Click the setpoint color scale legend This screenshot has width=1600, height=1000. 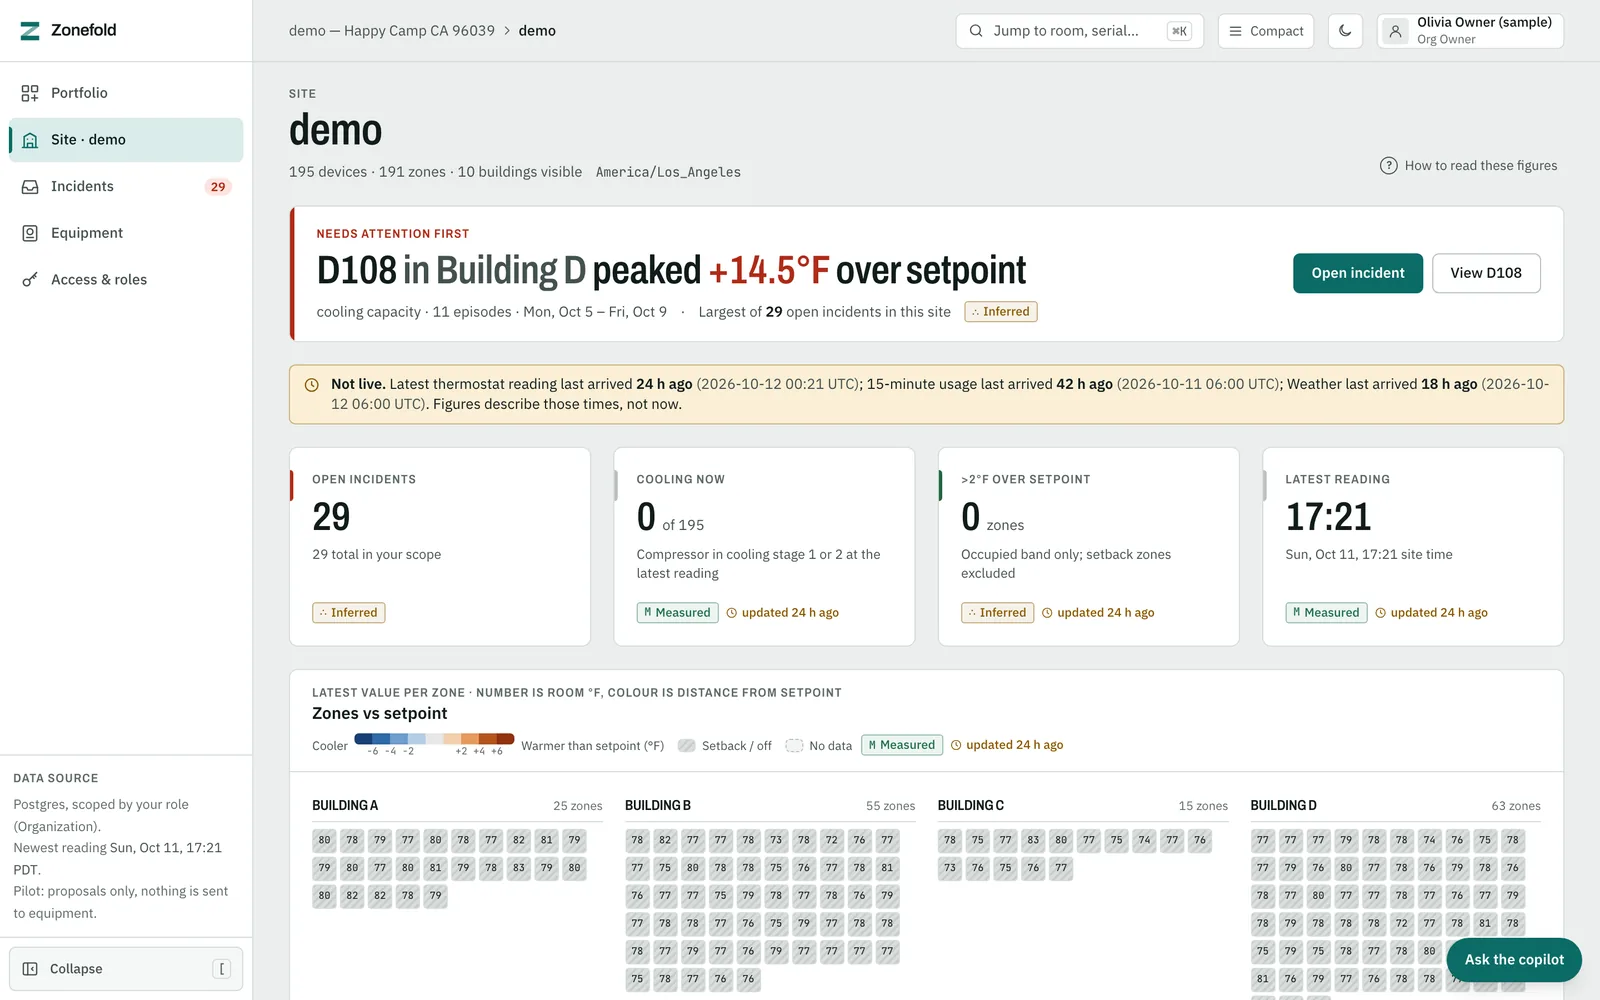point(434,740)
